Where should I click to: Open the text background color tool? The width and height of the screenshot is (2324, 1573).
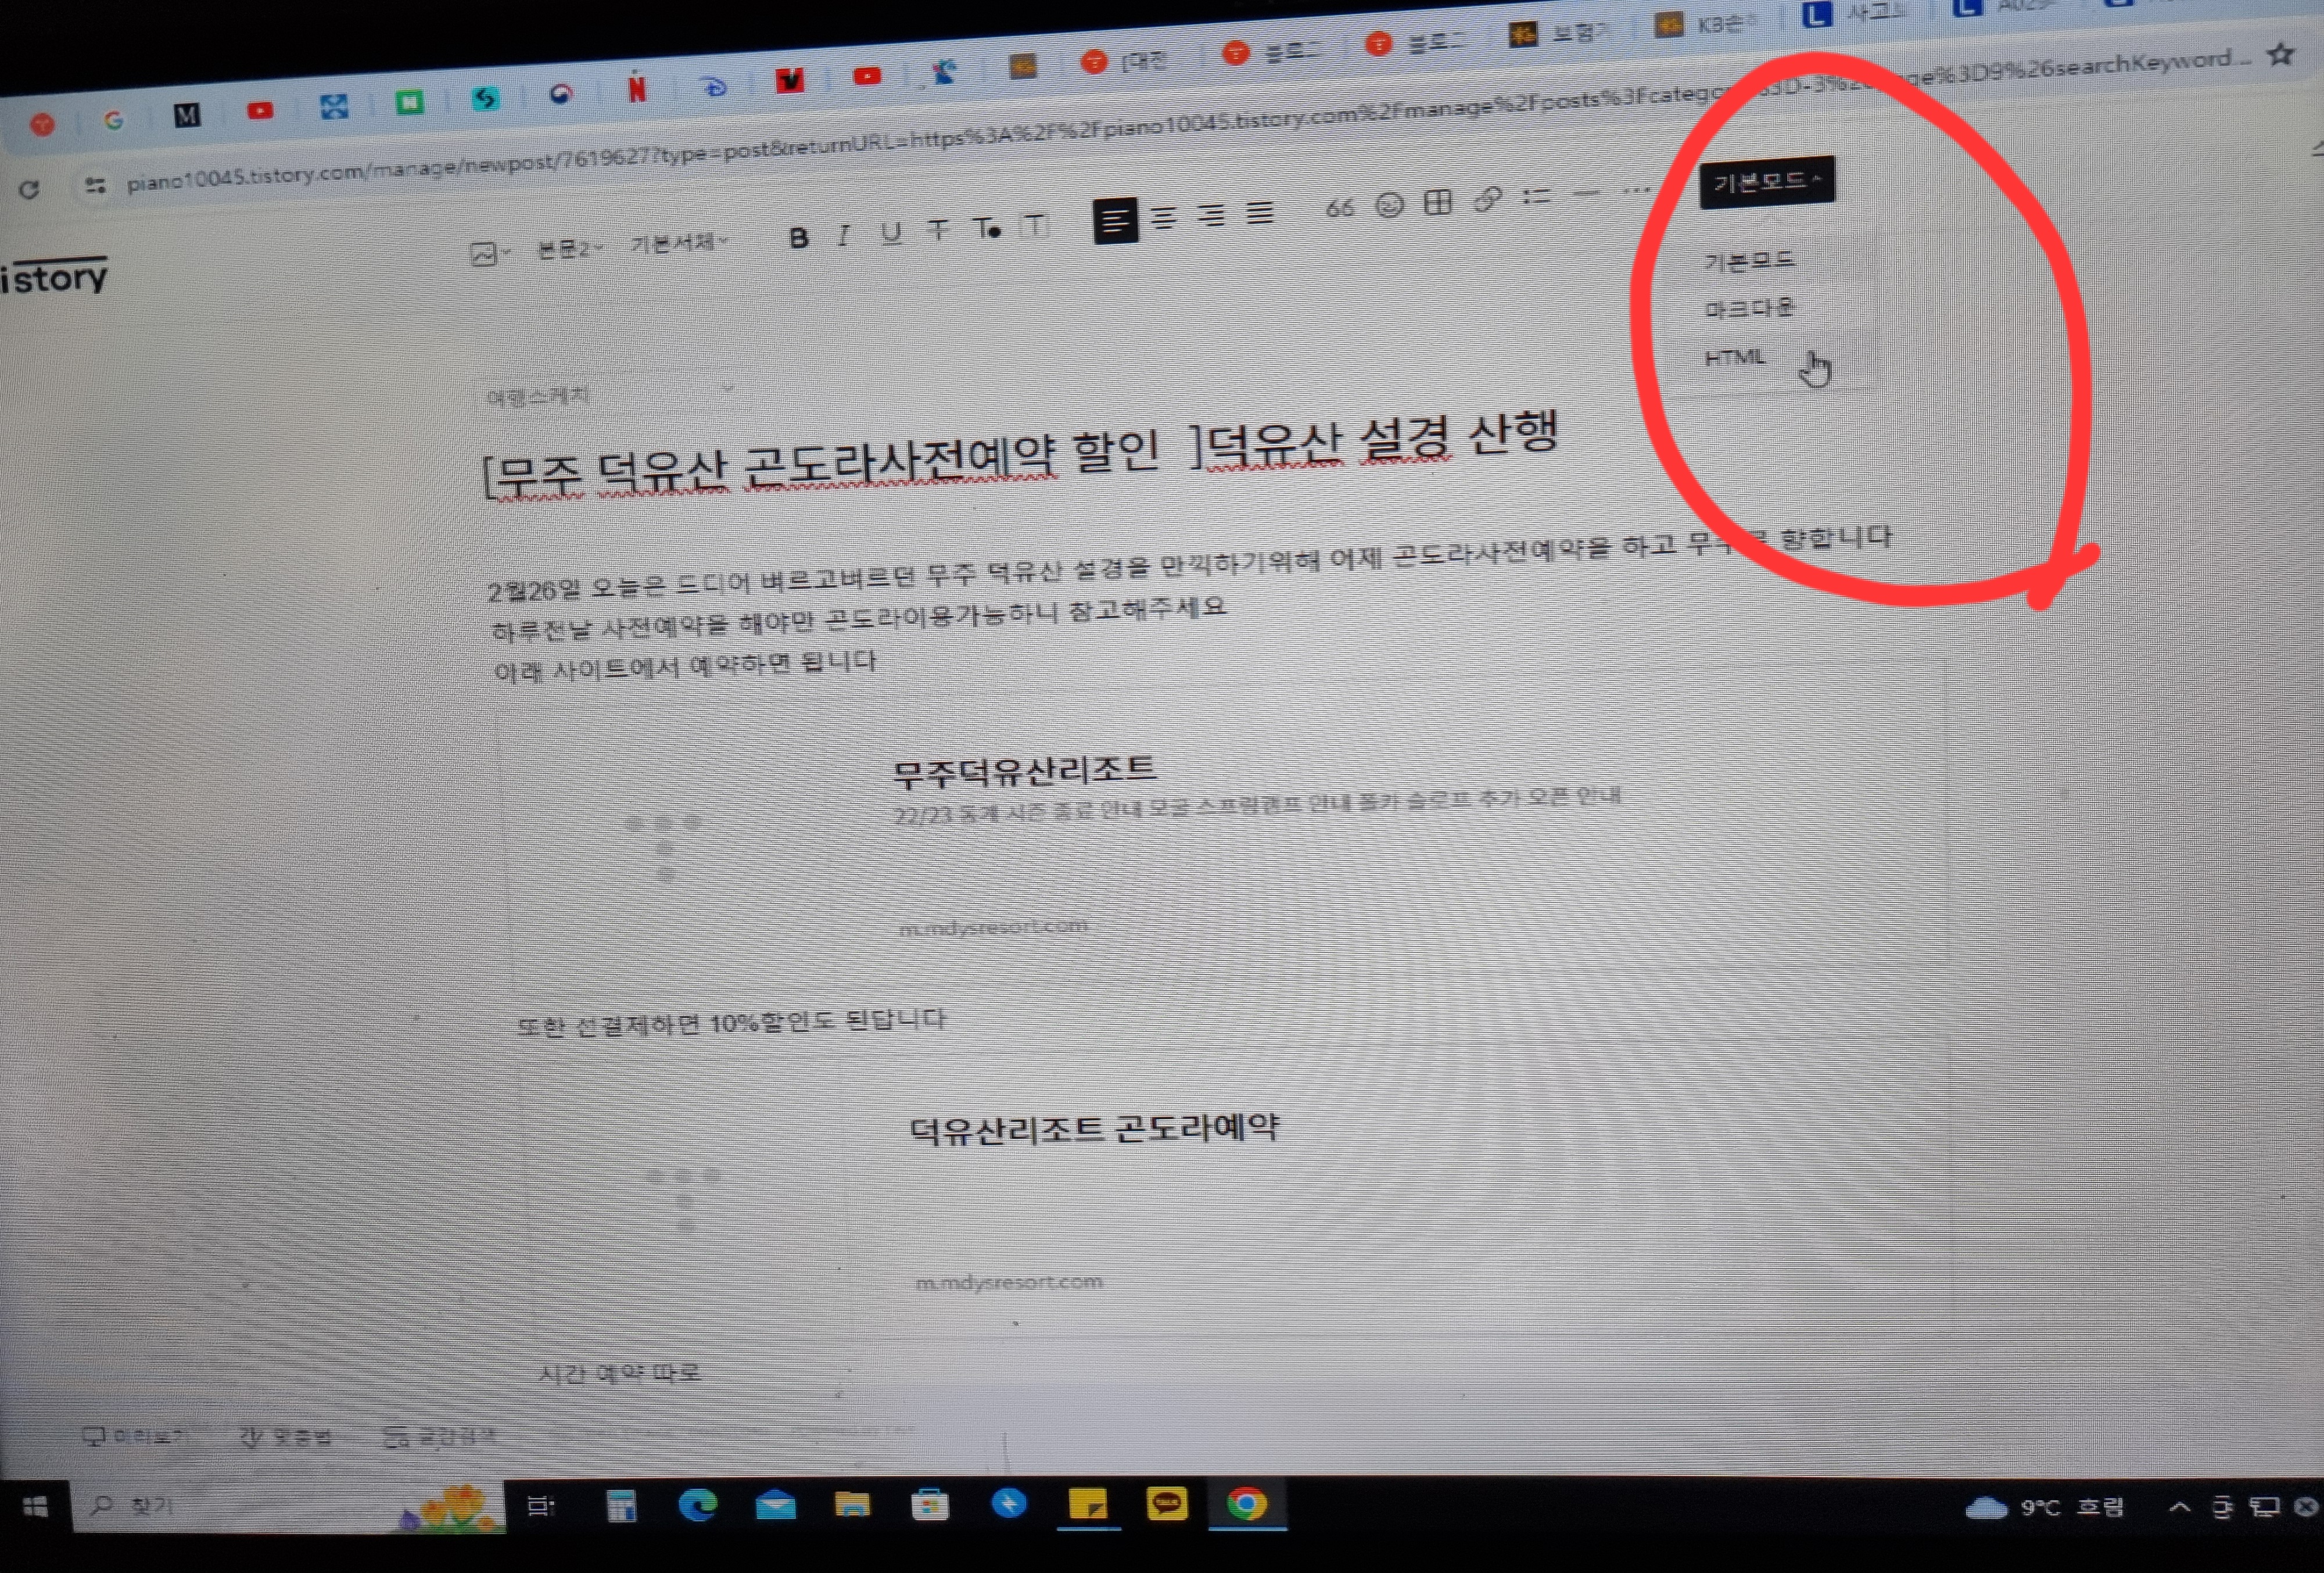(x=1035, y=226)
